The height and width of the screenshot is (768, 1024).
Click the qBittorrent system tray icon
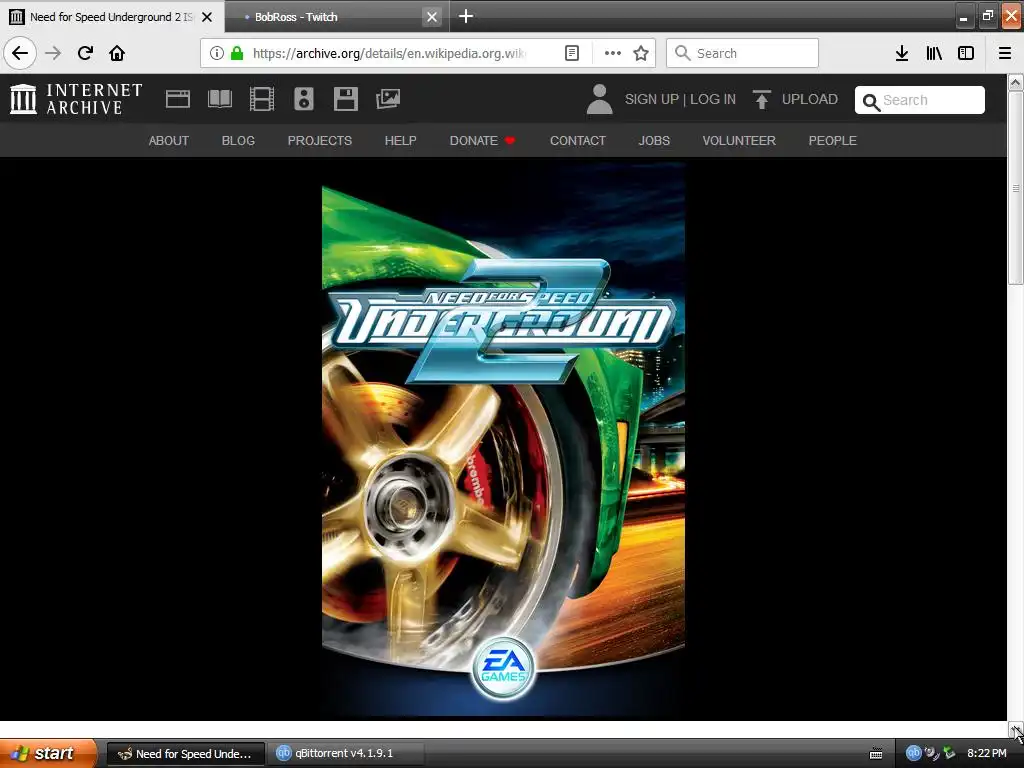(913, 753)
